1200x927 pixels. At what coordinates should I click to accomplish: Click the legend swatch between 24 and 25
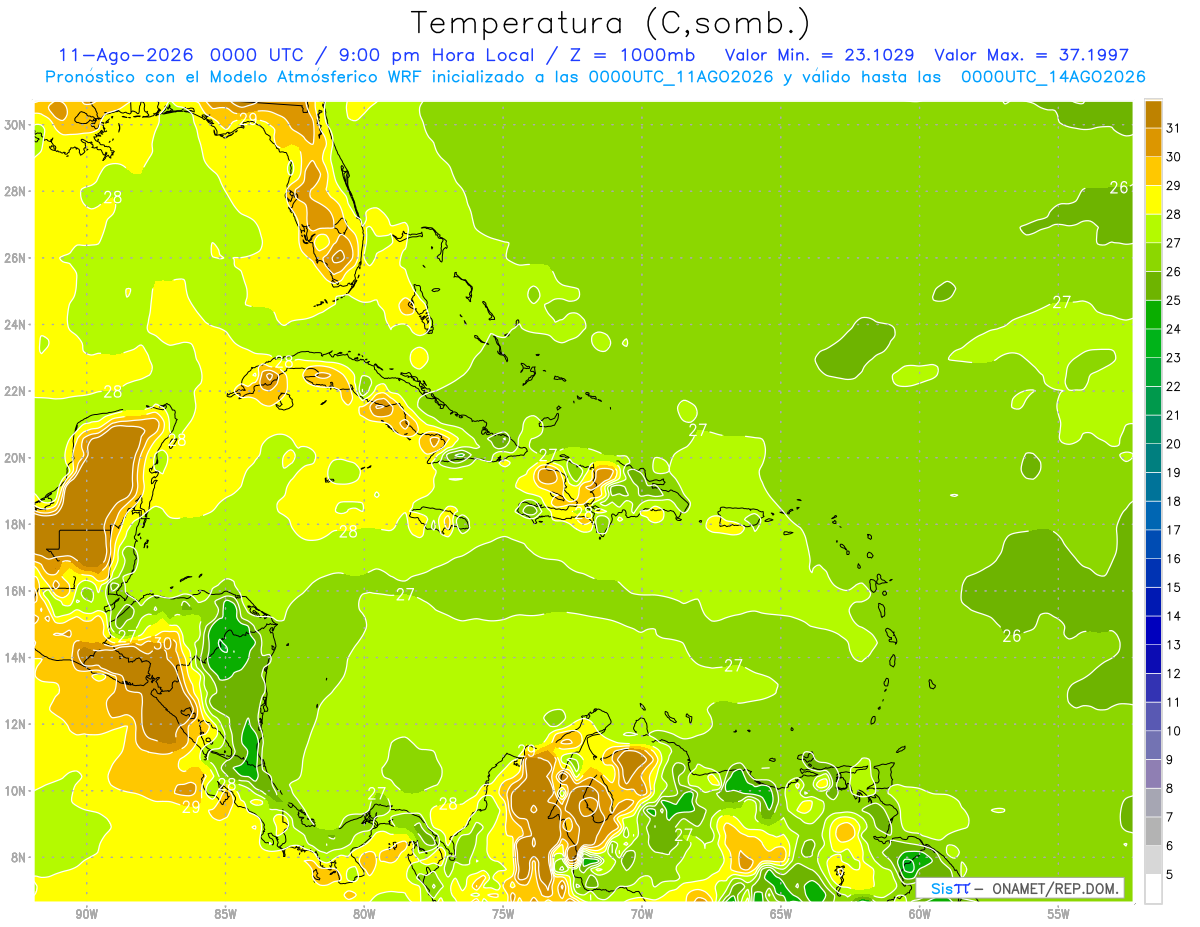click(x=1153, y=314)
